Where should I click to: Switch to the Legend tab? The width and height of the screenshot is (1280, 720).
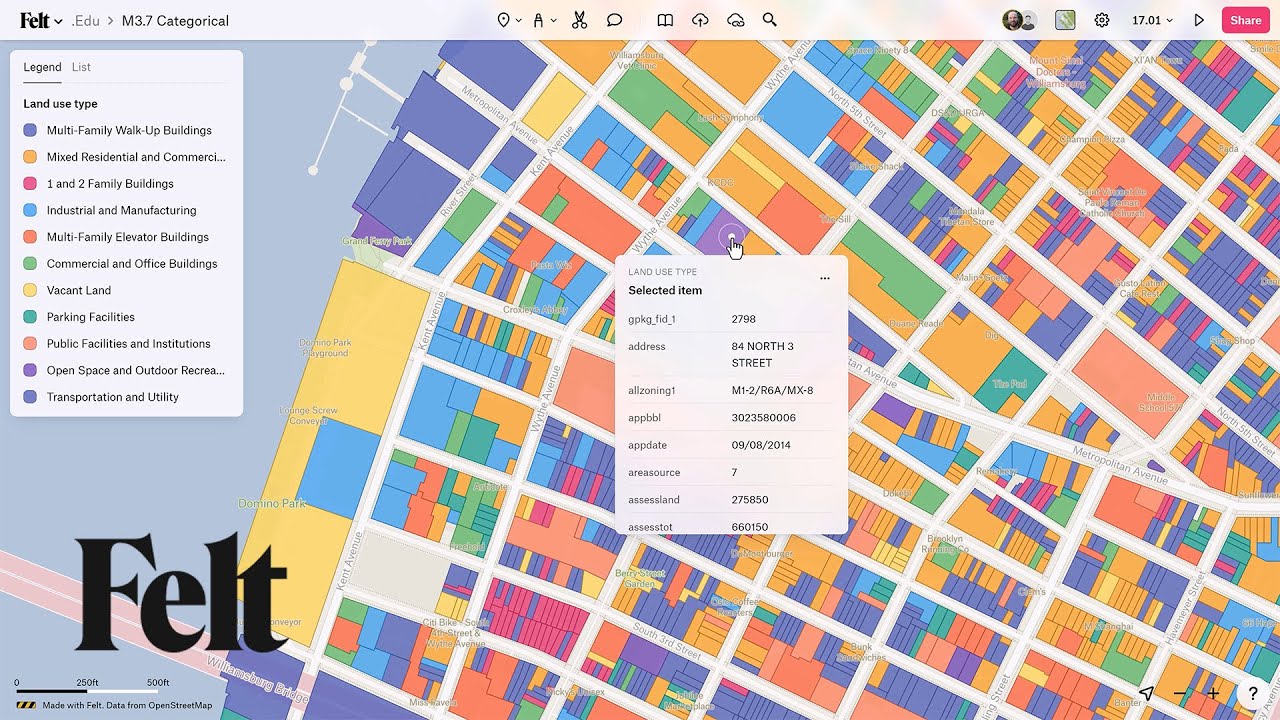[42, 67]
